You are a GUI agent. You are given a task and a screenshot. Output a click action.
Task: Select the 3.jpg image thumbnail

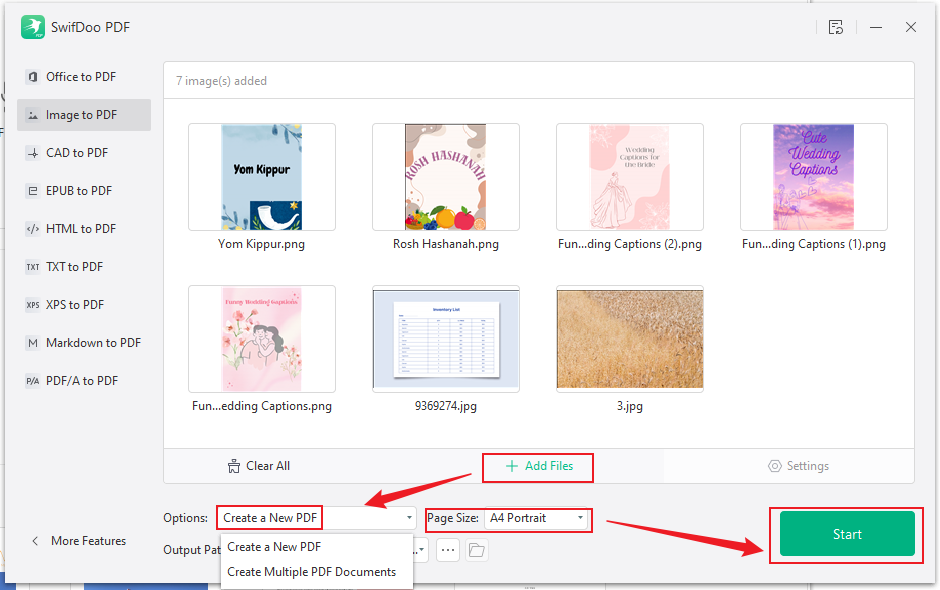pos(629,338)
